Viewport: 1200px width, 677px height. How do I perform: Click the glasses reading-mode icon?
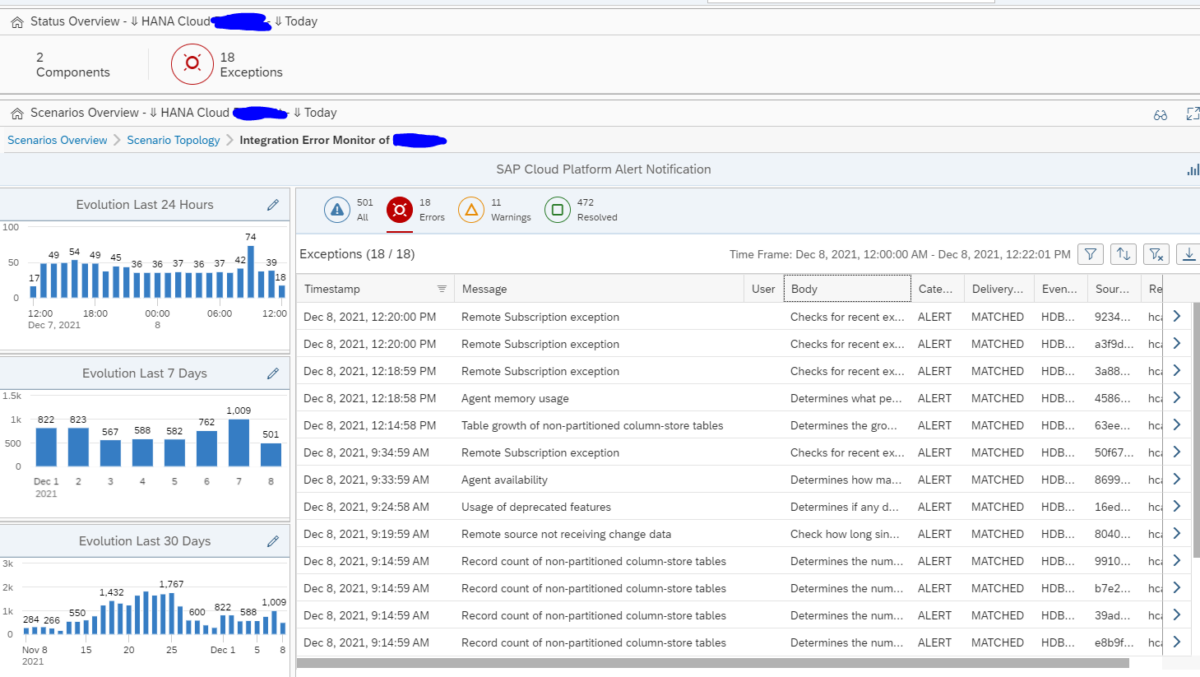tap(1160, 113)
